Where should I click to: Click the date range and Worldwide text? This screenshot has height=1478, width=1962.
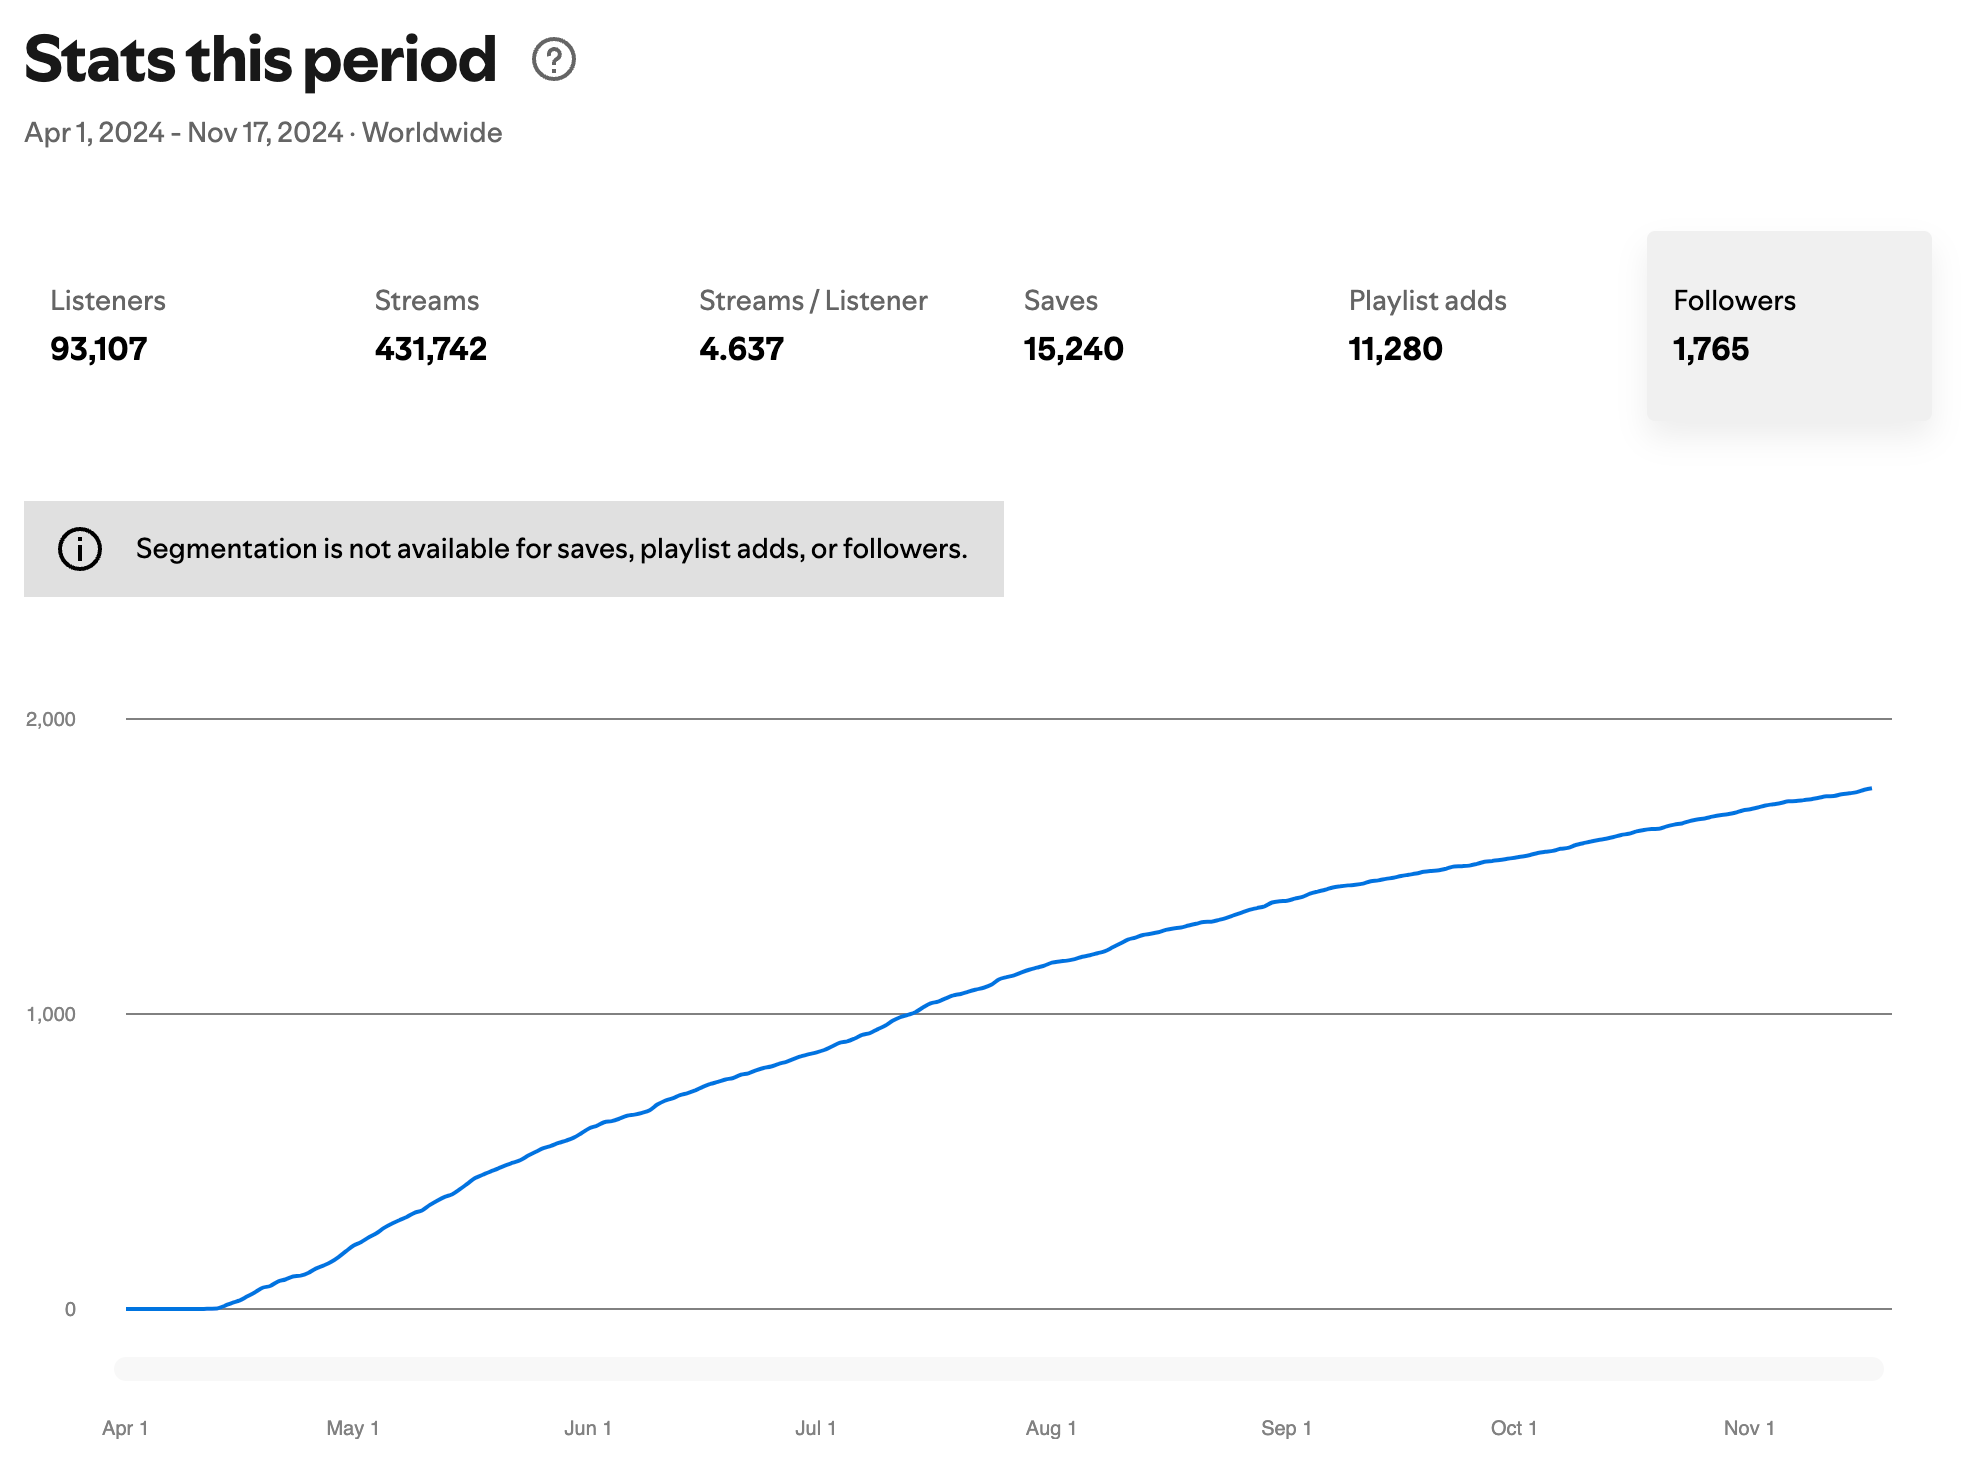tap(263, 133)
